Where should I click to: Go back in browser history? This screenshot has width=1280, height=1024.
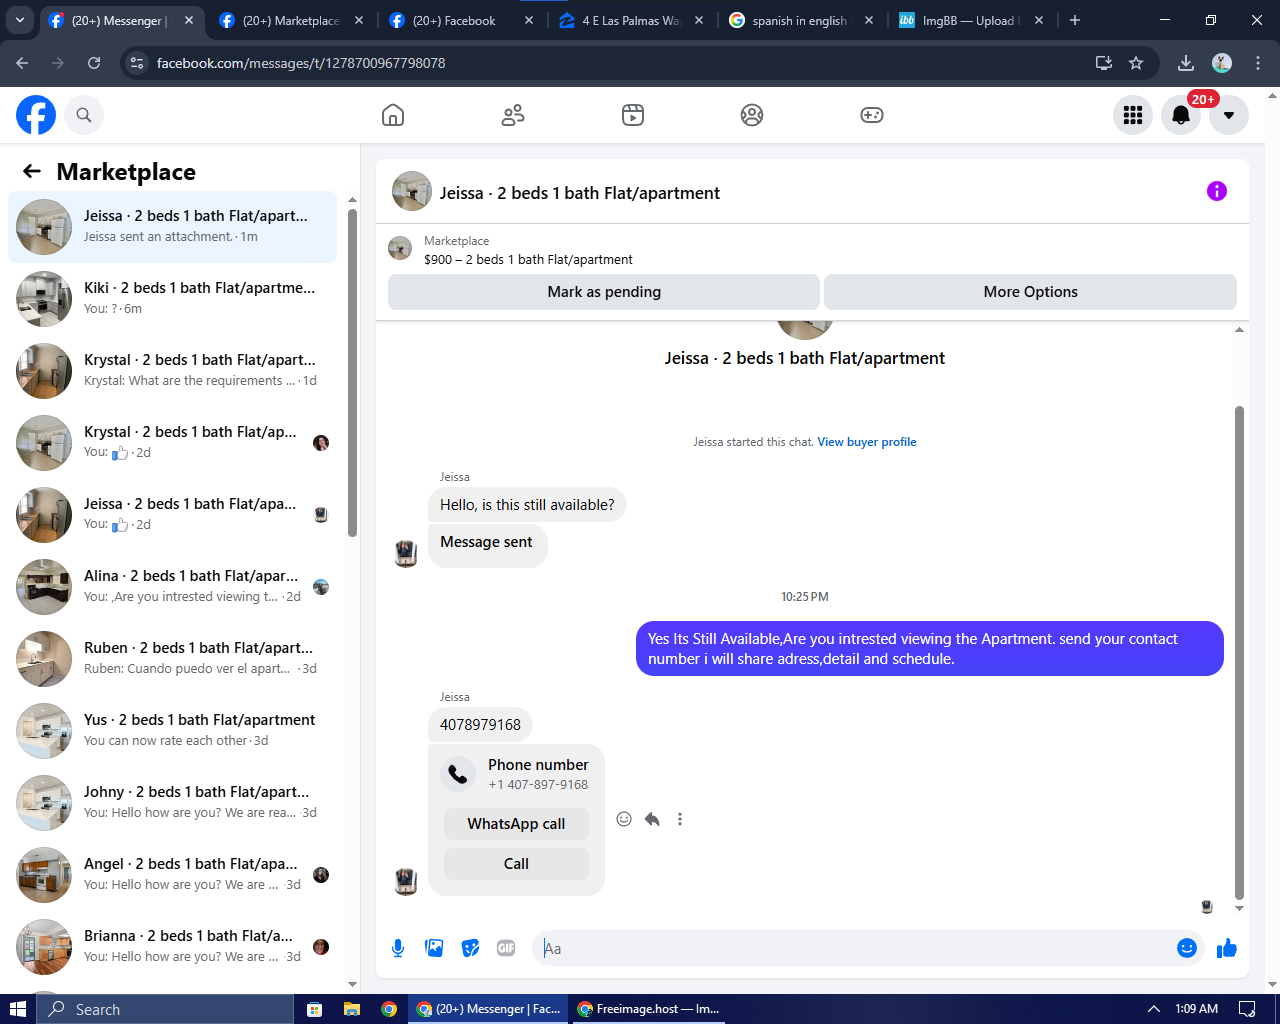(22, 63)
